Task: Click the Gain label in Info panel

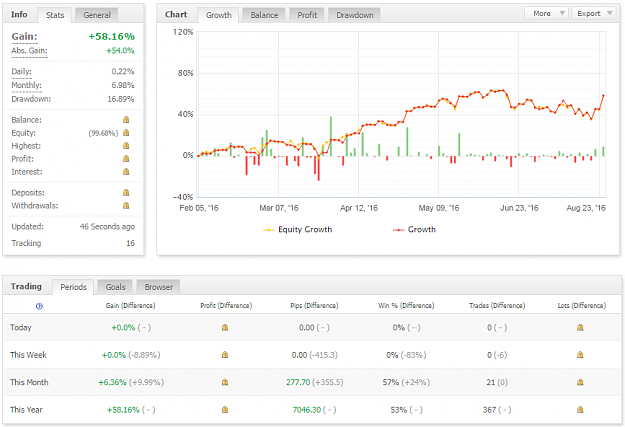Action: (24, 37)
